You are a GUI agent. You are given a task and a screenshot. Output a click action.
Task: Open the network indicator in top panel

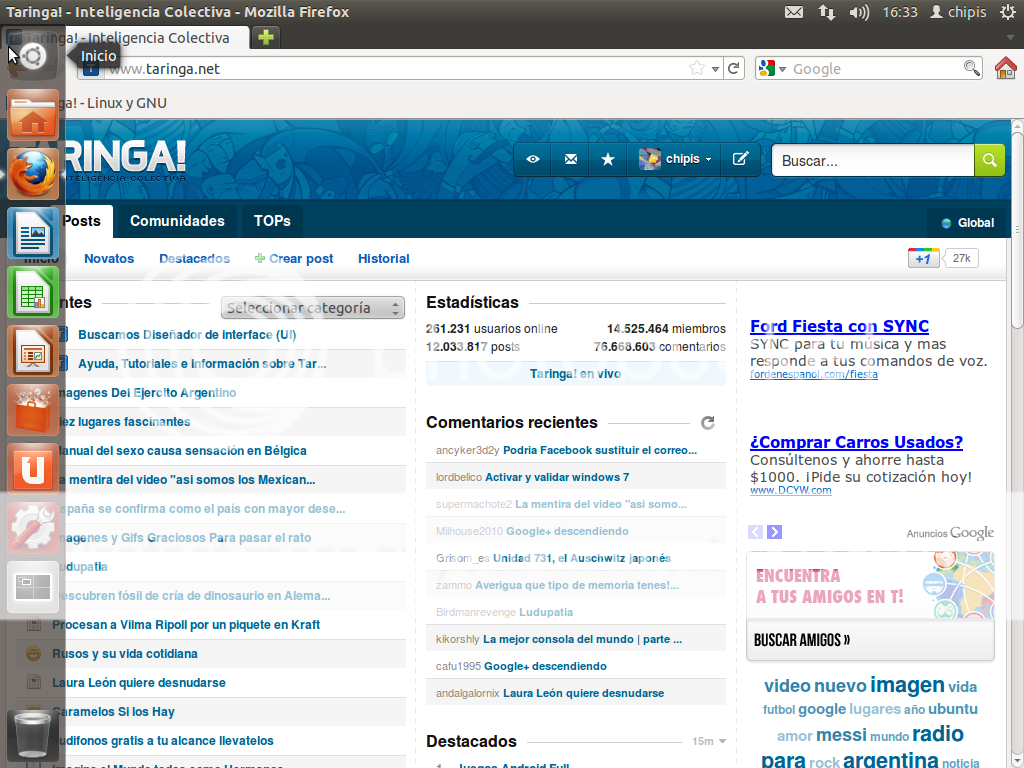(827, 12)
